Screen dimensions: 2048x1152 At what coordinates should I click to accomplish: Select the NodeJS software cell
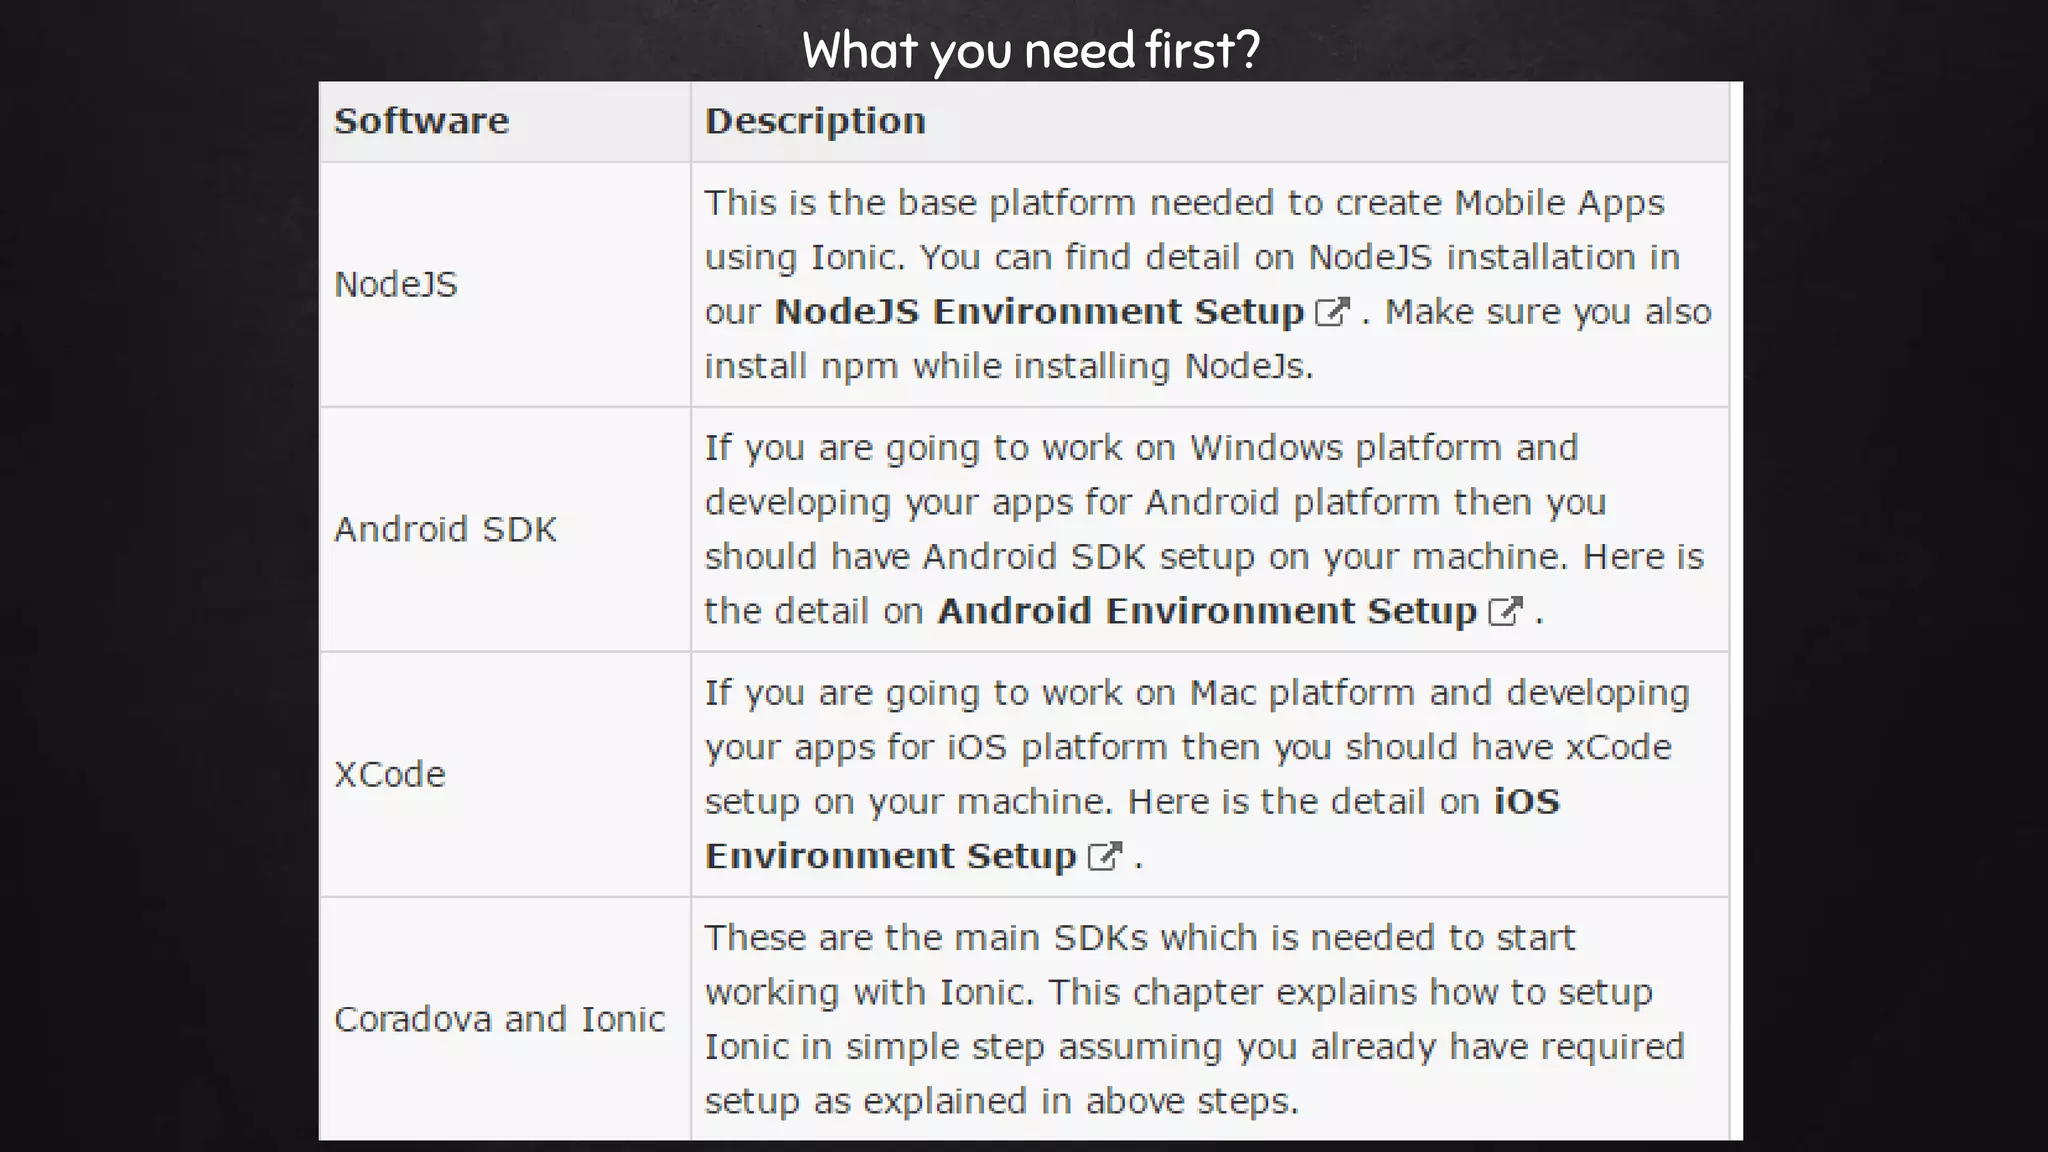[396, 285]
